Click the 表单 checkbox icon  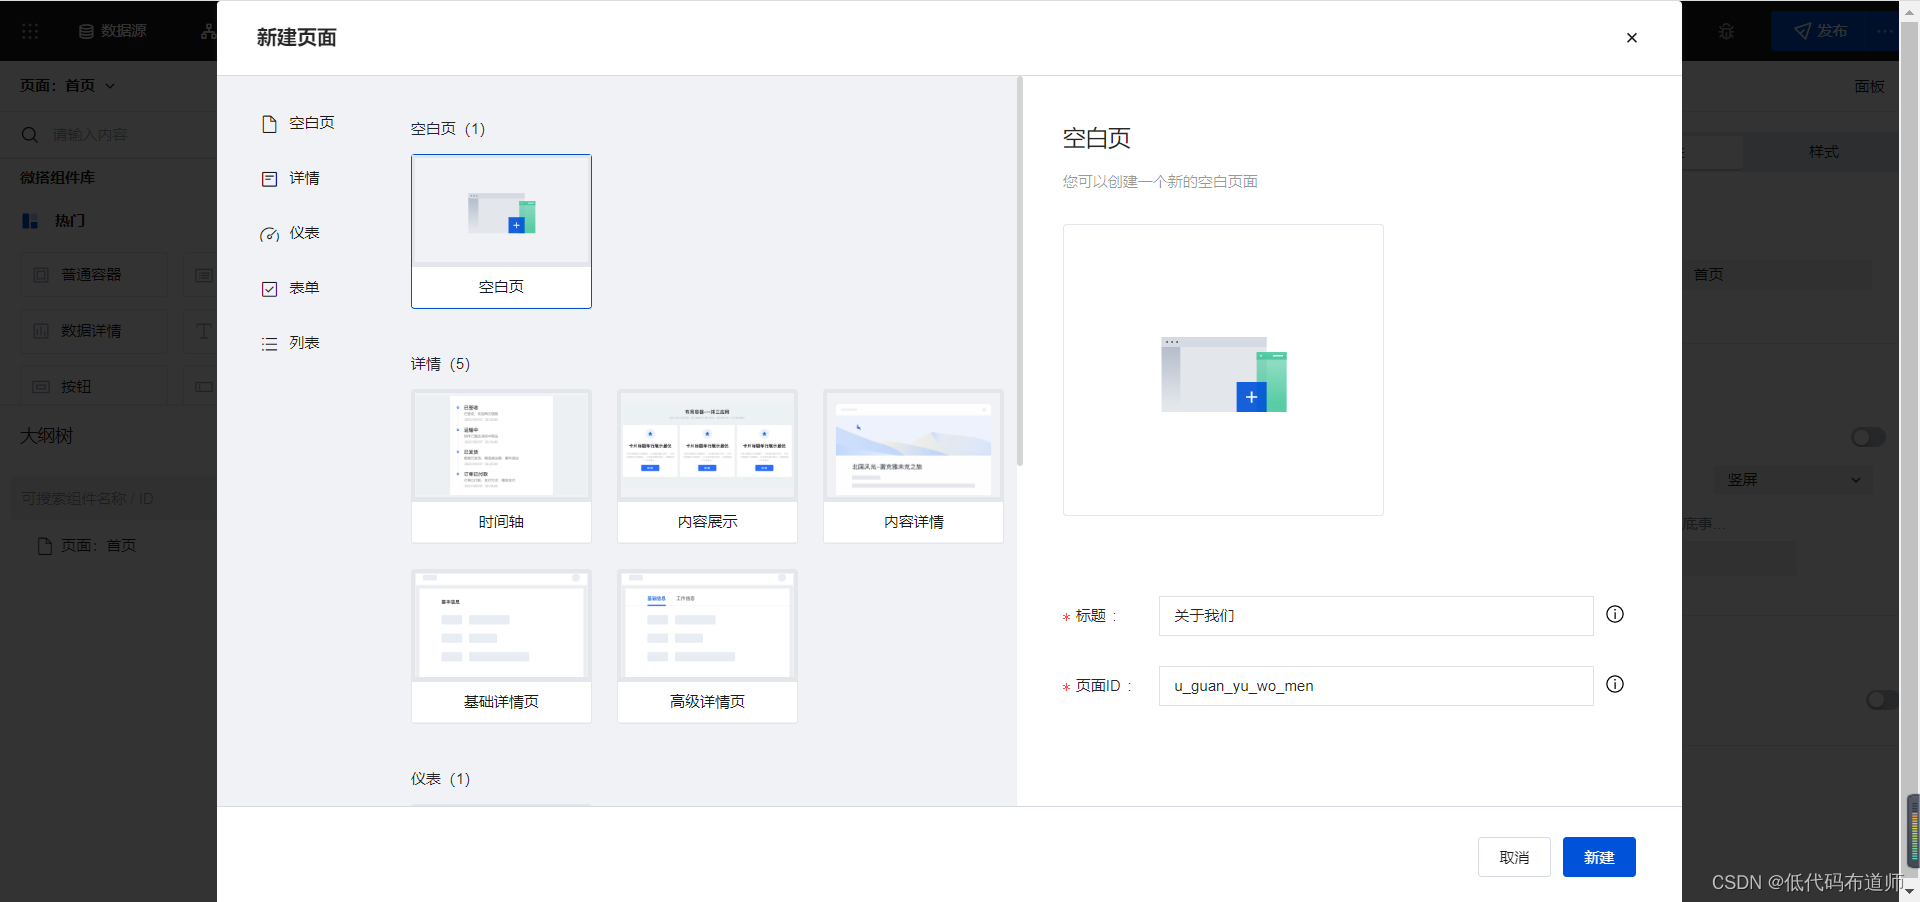pos(269,289)
